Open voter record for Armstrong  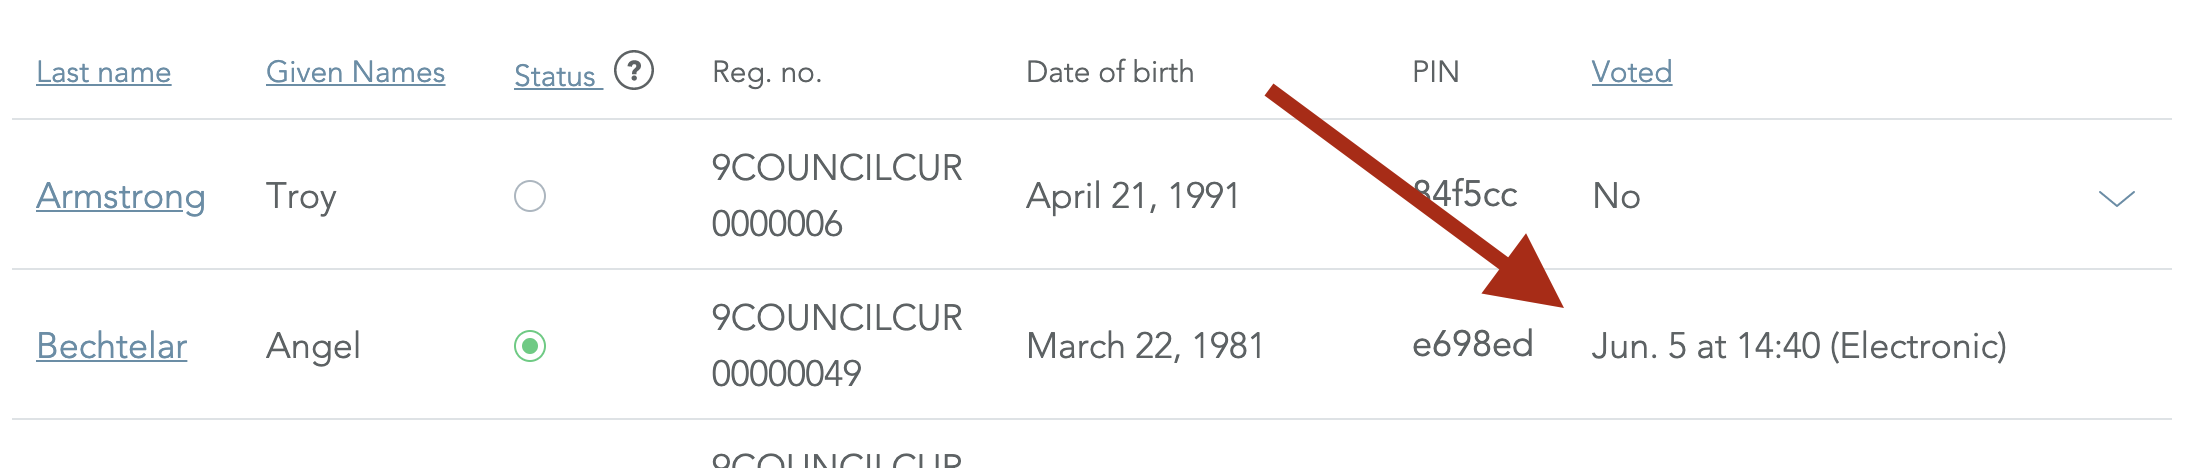coord(121,196)
